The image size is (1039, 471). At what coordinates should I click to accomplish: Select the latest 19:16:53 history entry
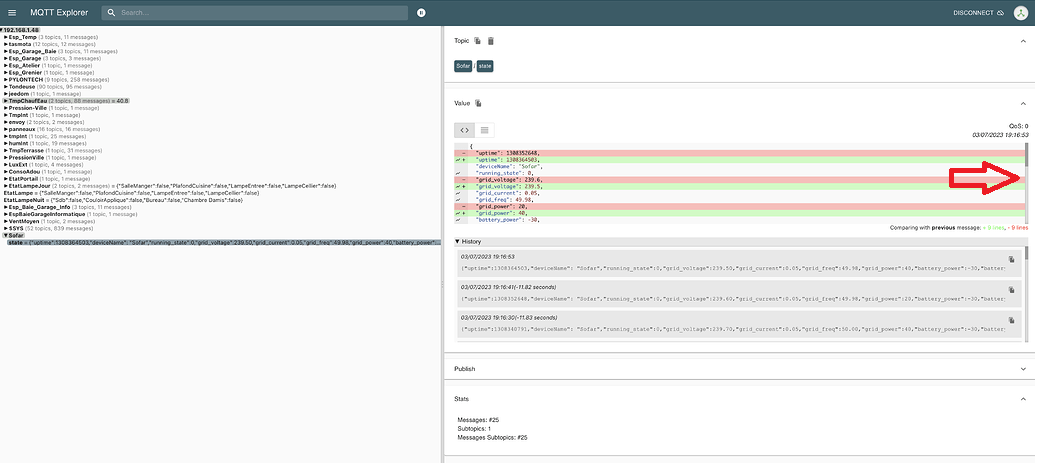coord(739,263)
